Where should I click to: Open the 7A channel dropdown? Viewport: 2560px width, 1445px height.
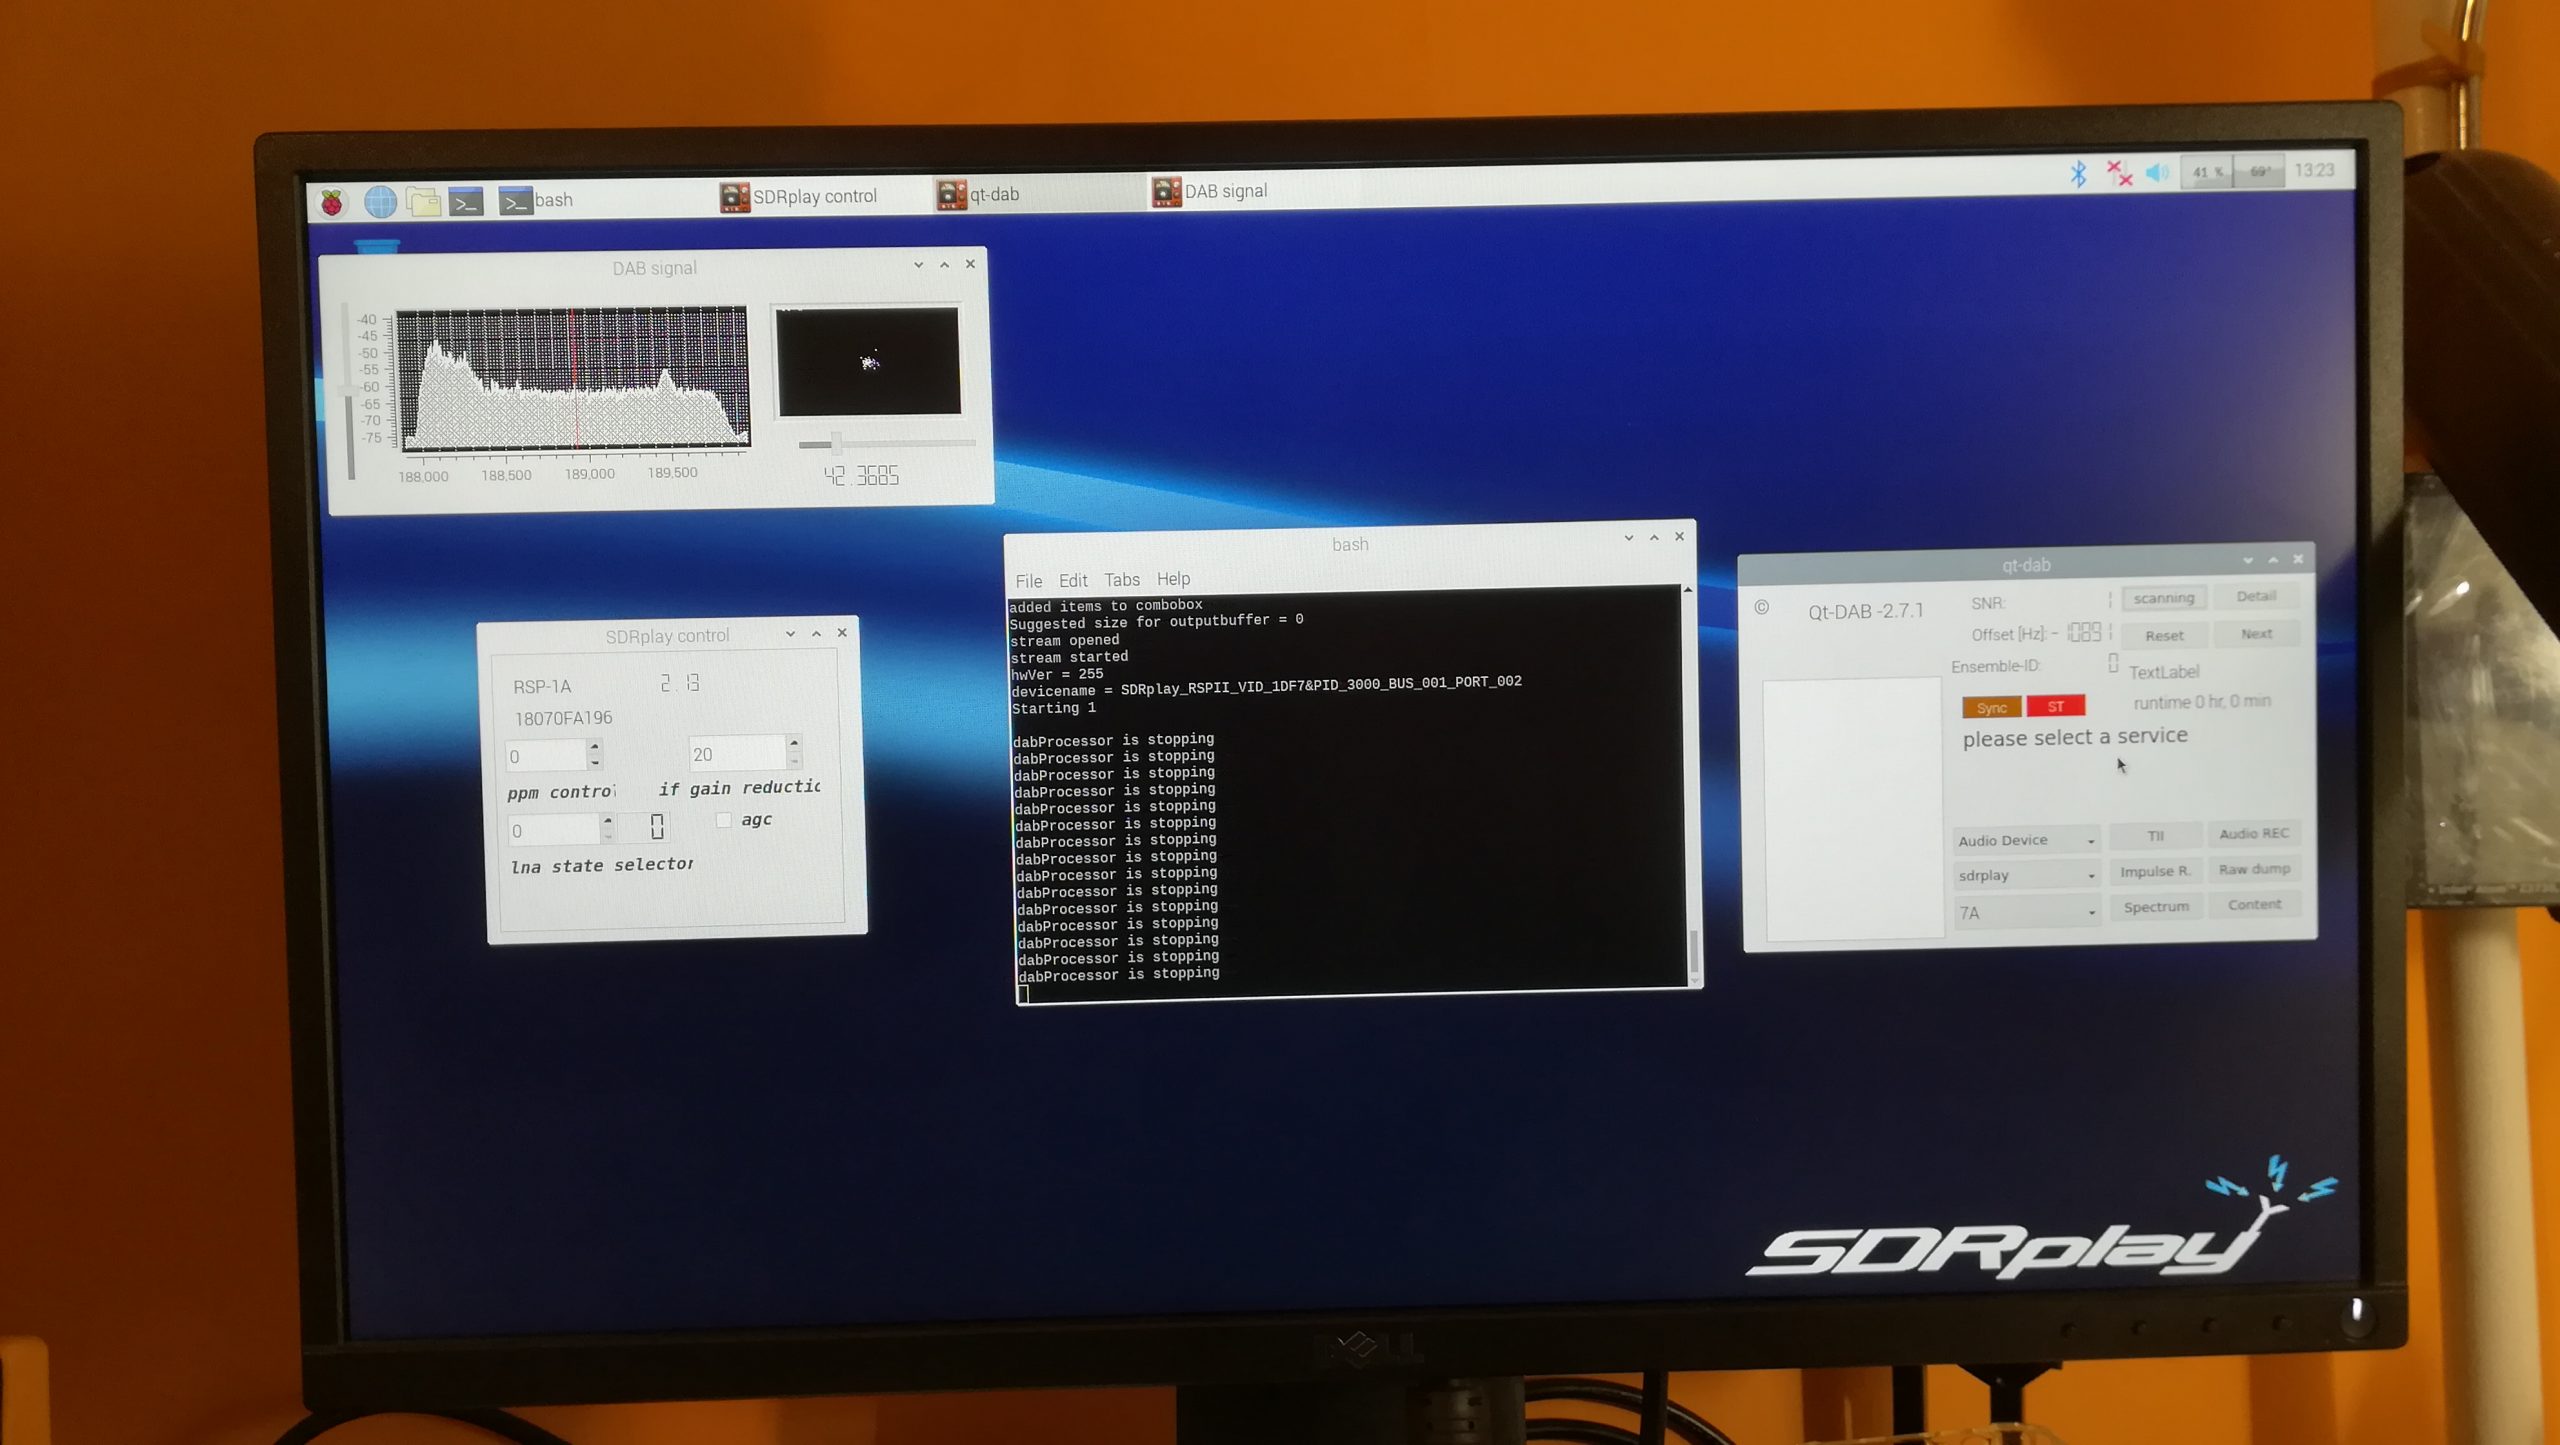pos(2027,912)
